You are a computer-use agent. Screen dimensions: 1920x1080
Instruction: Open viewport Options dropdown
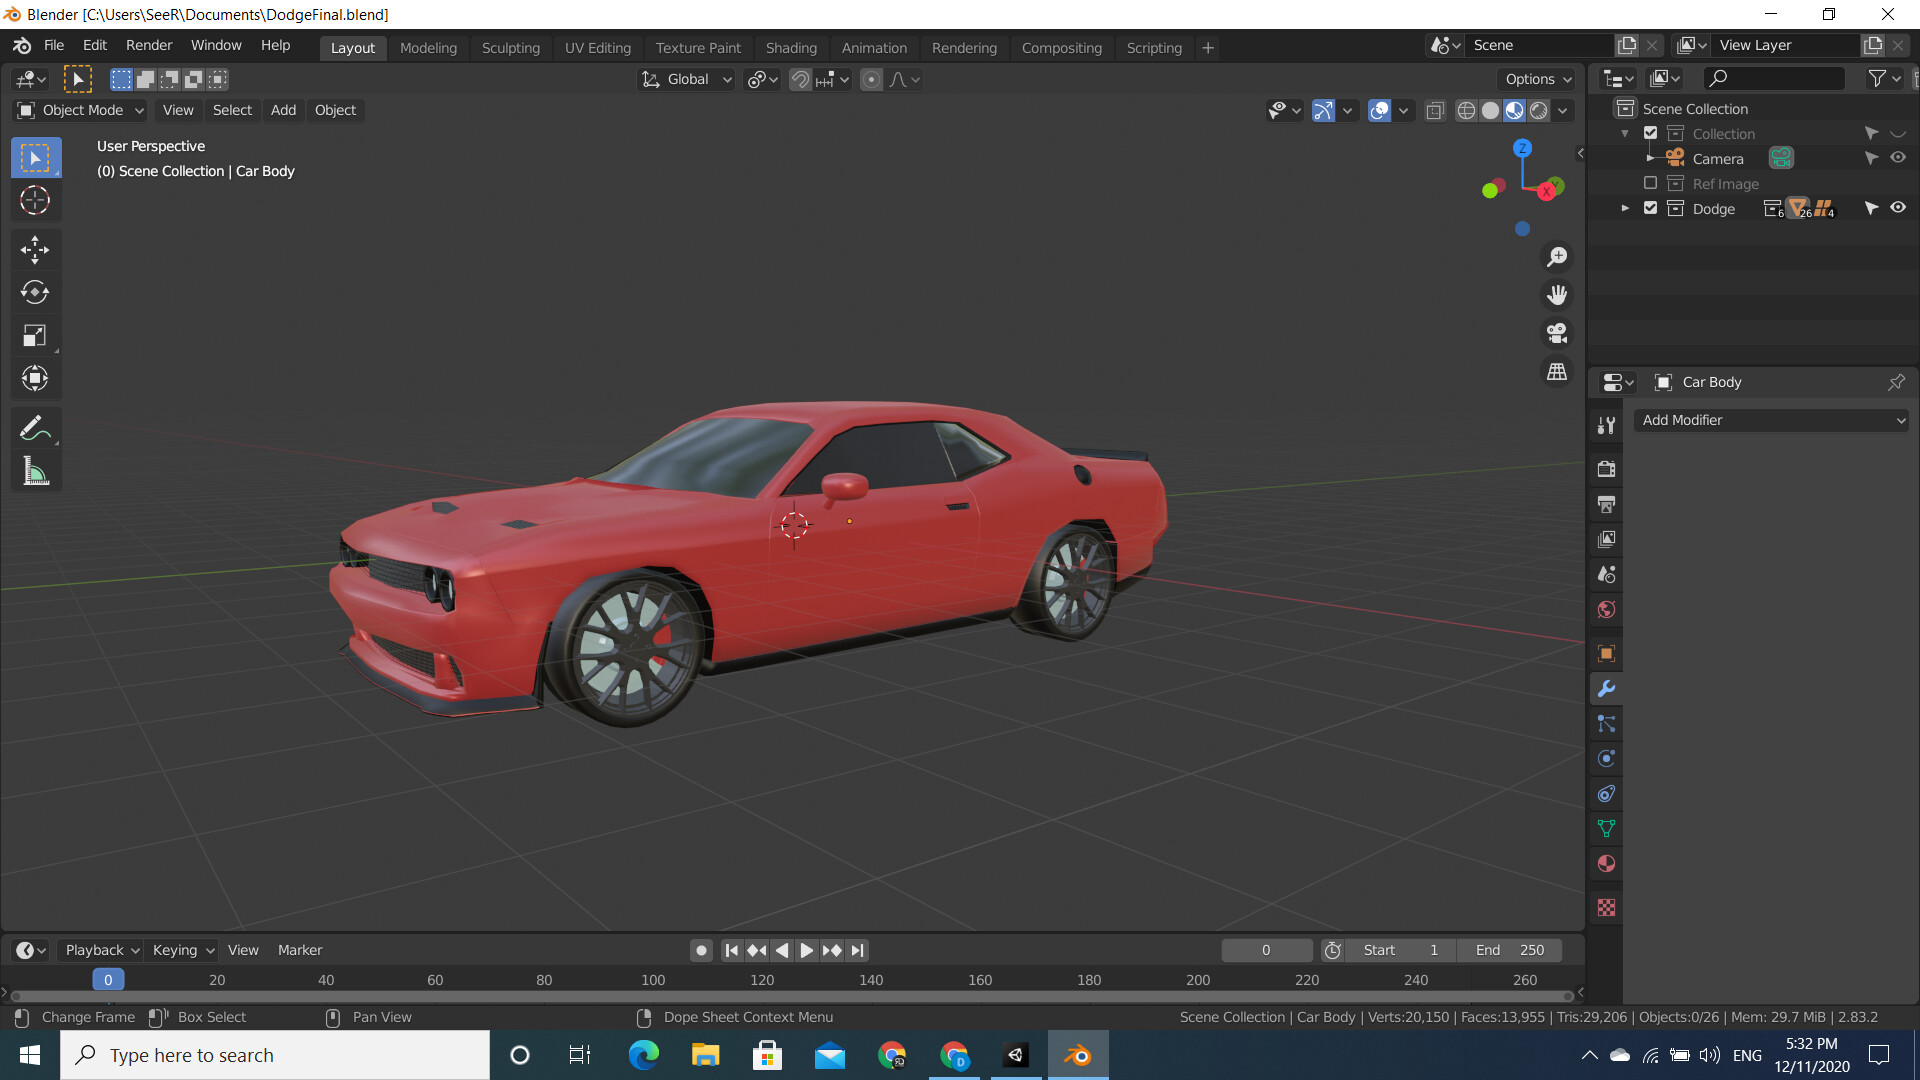click(1538, 79)
